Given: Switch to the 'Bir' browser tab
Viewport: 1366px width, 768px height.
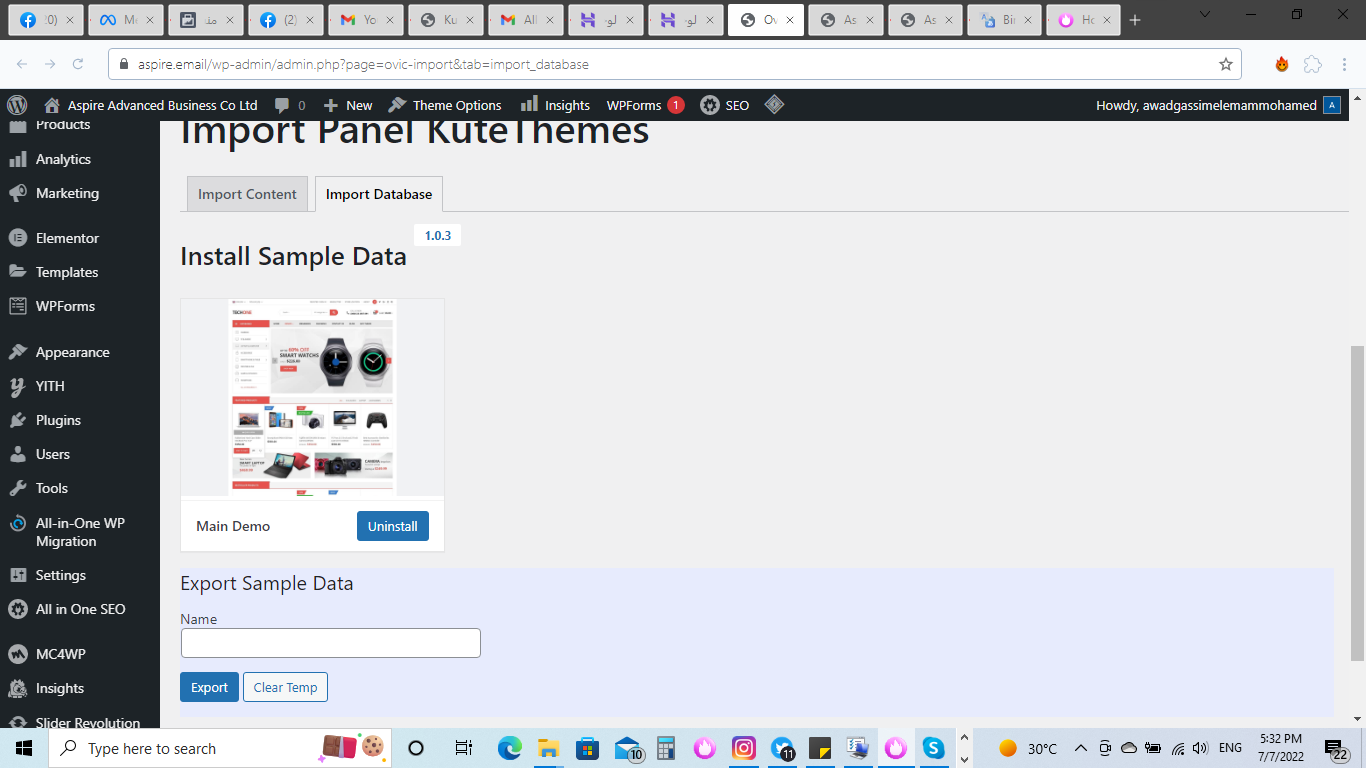Looking at the screenshot, I should click(x=1005, y=20).
